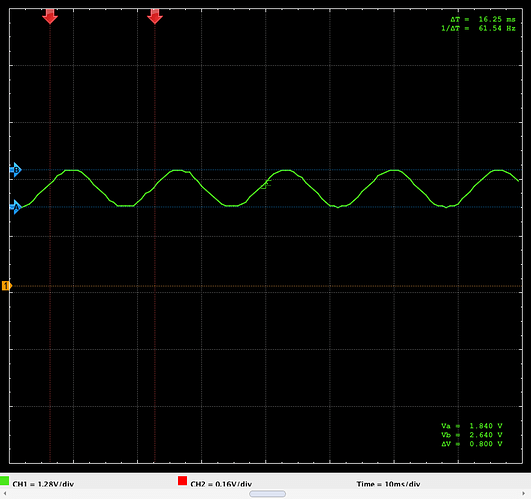
Task: Grab the blue A voltage cursor marker
Action: (x=15, y=207)
